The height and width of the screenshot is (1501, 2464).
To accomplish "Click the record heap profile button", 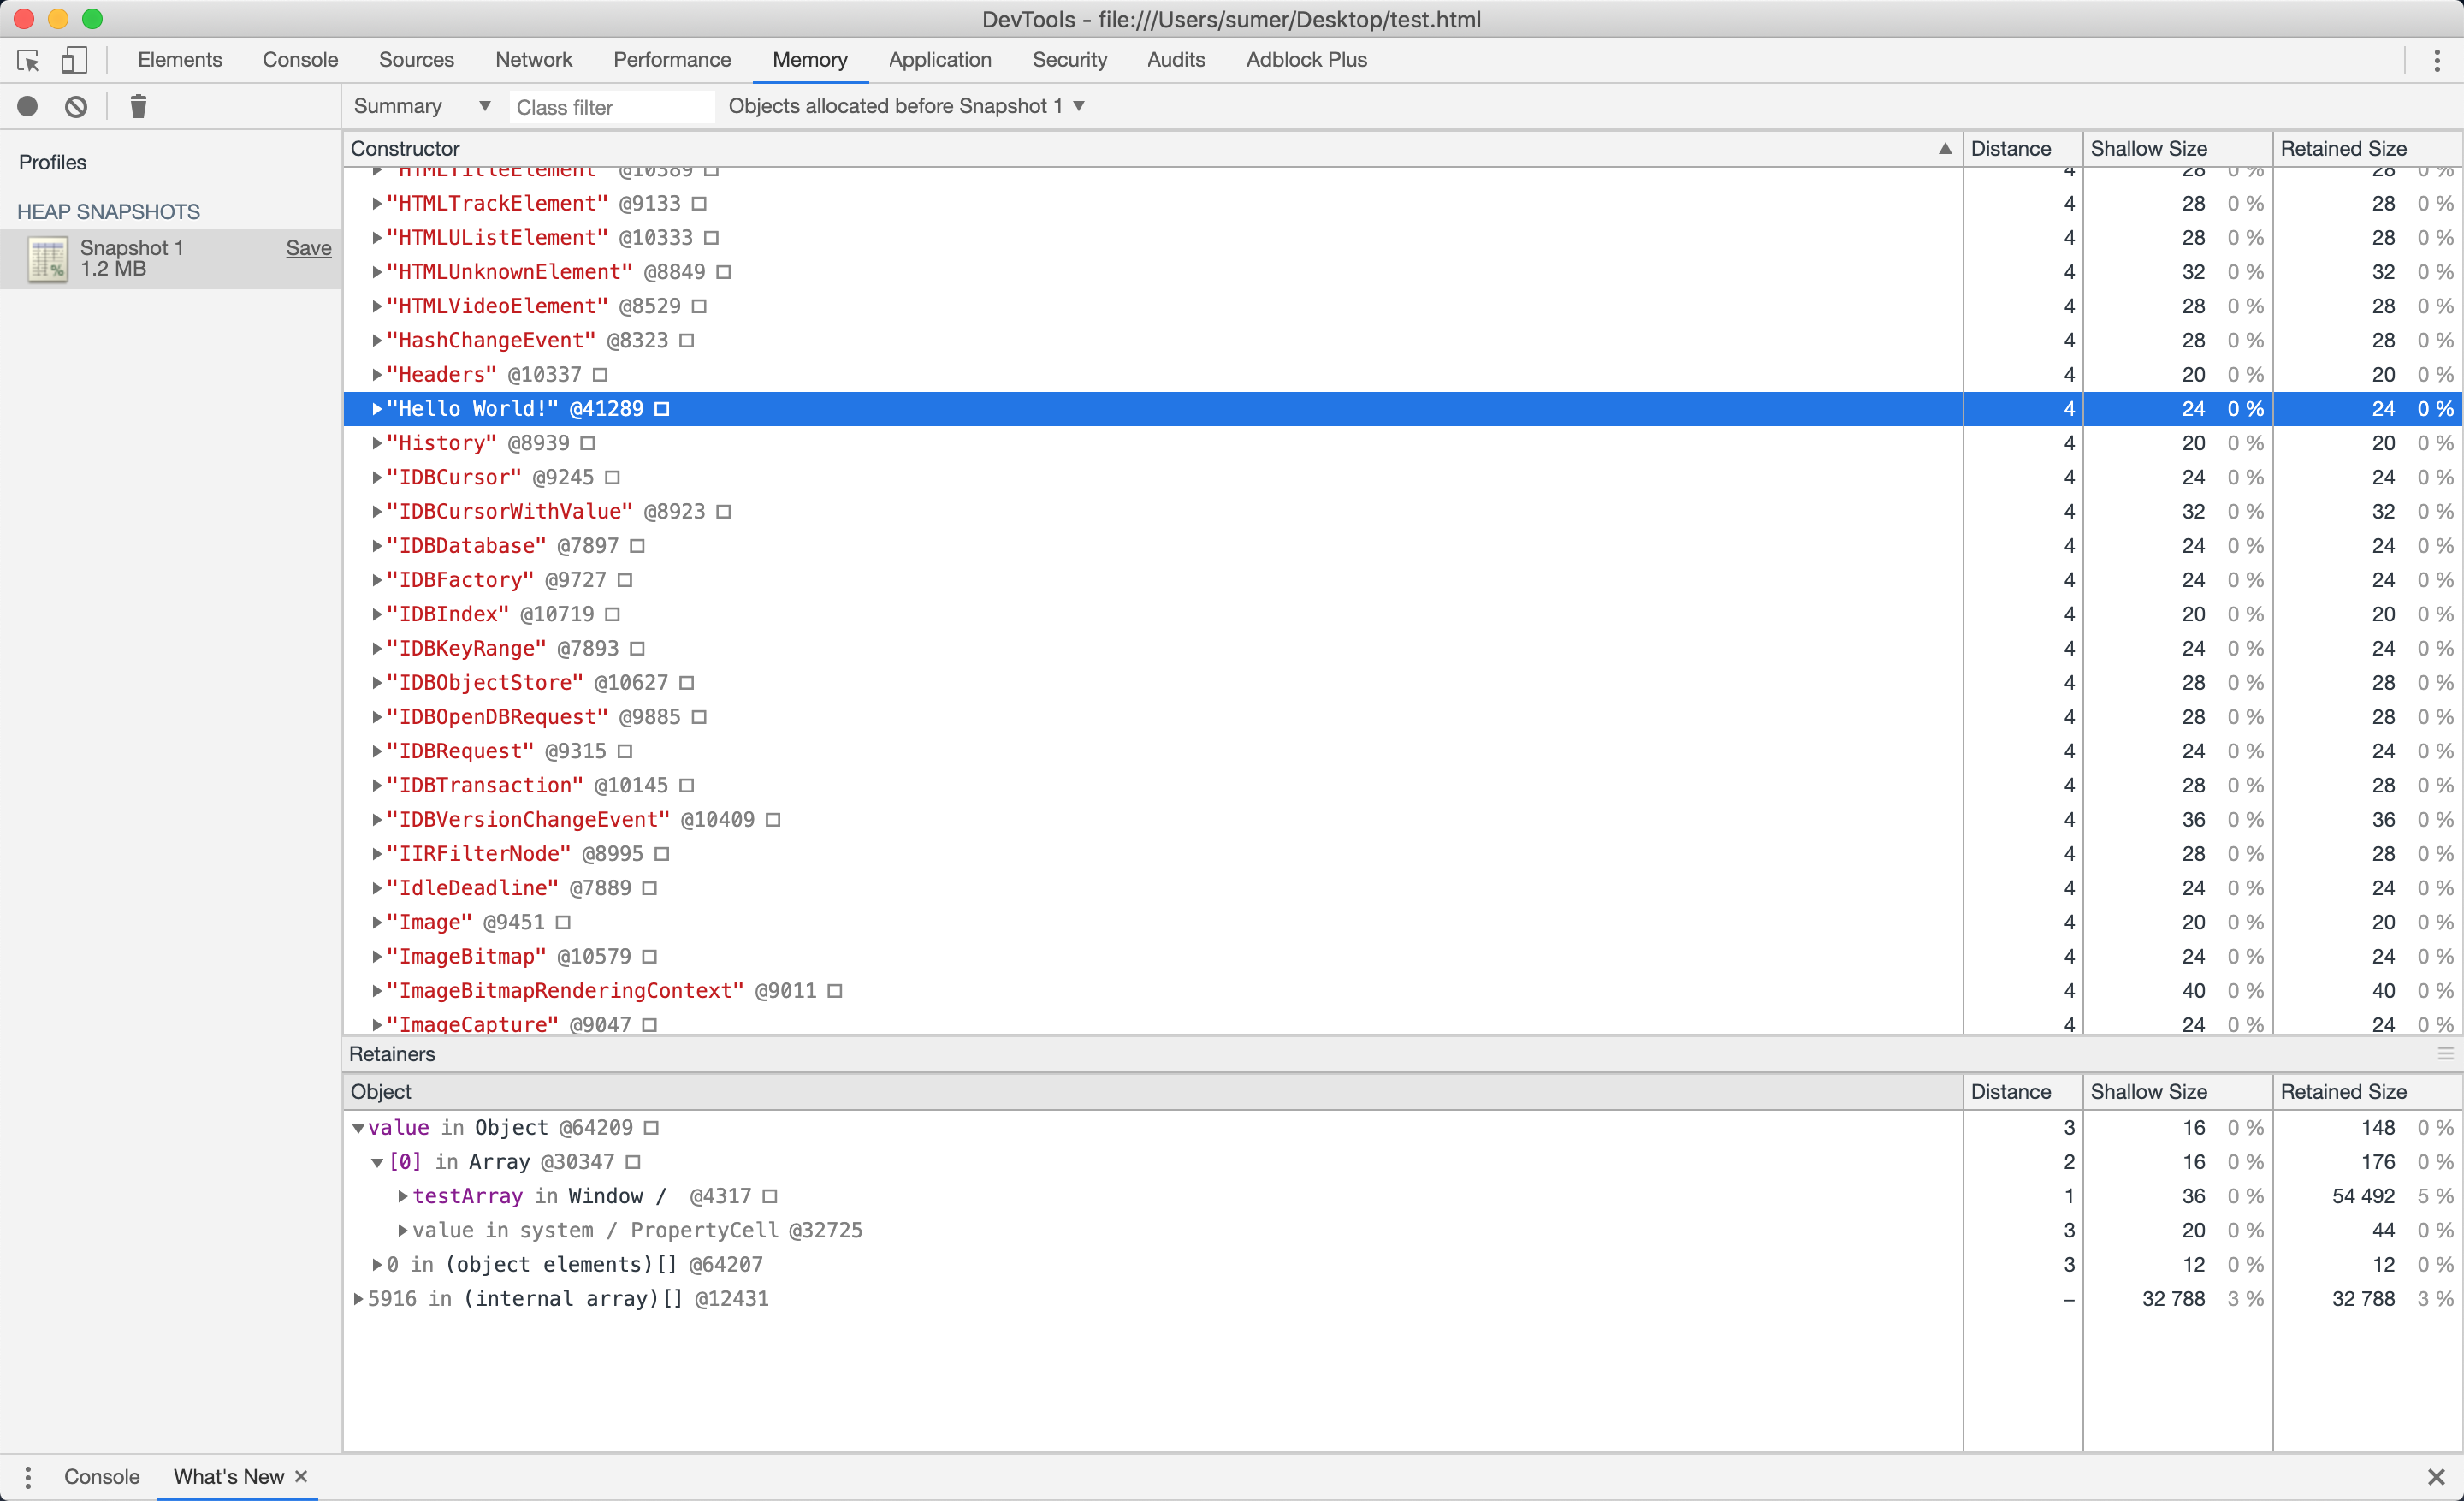I will [28, 106].
